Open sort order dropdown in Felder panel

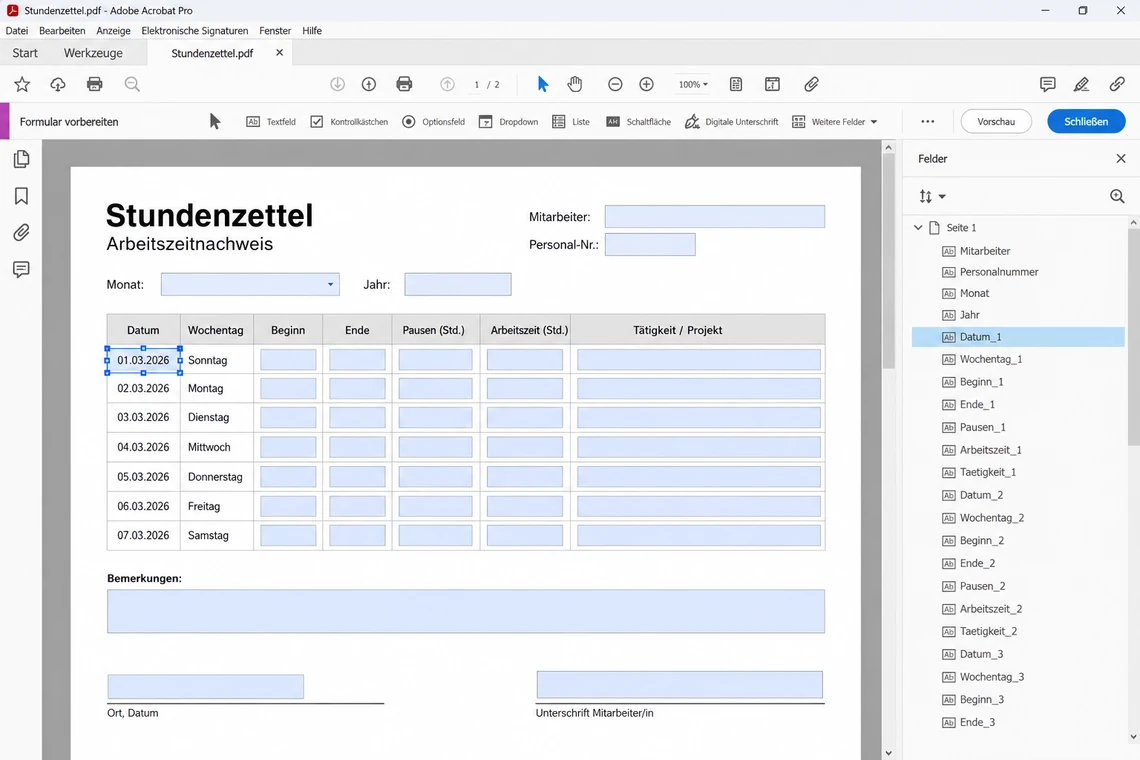point(932,196)
